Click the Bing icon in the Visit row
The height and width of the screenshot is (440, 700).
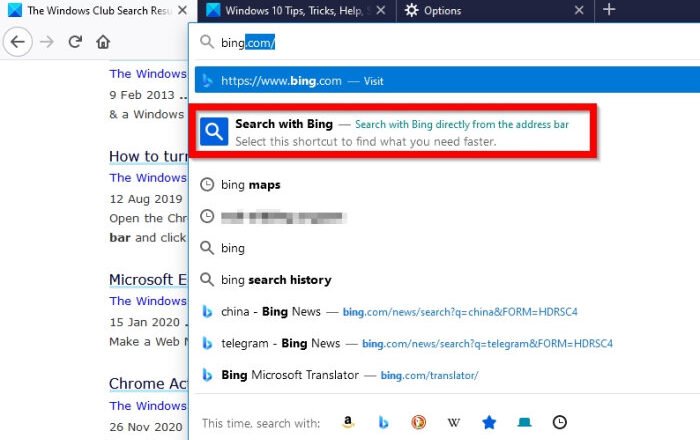(x=207, y=81)
